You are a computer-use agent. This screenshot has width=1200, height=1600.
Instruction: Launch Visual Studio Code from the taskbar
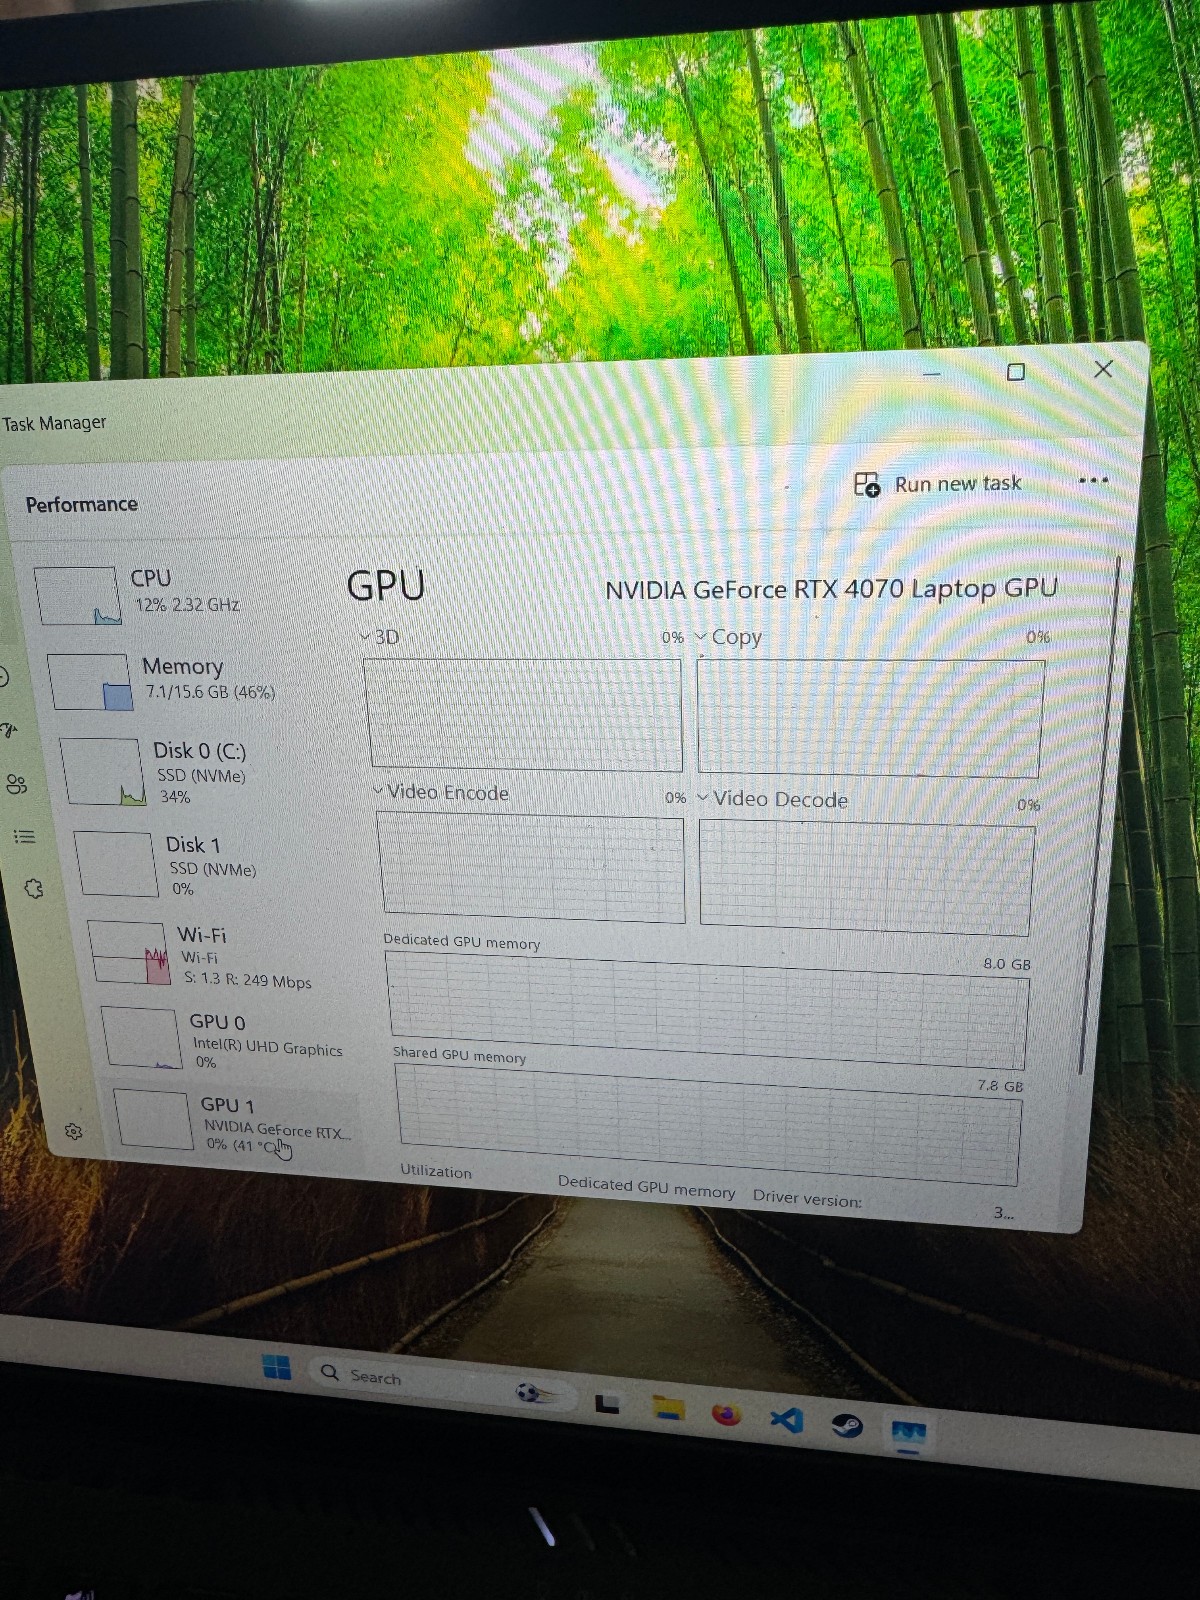787,1419
